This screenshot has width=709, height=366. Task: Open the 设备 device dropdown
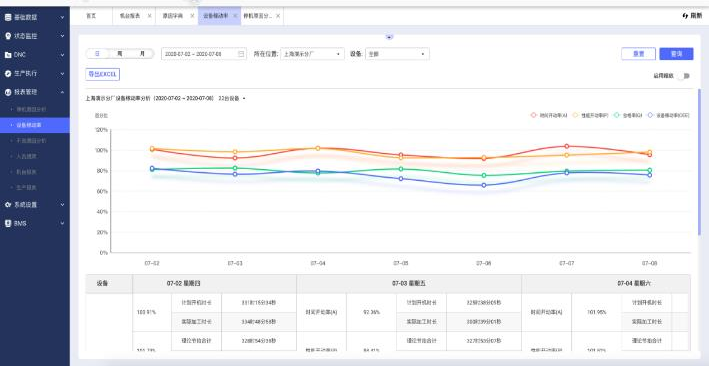coord(397,54)
